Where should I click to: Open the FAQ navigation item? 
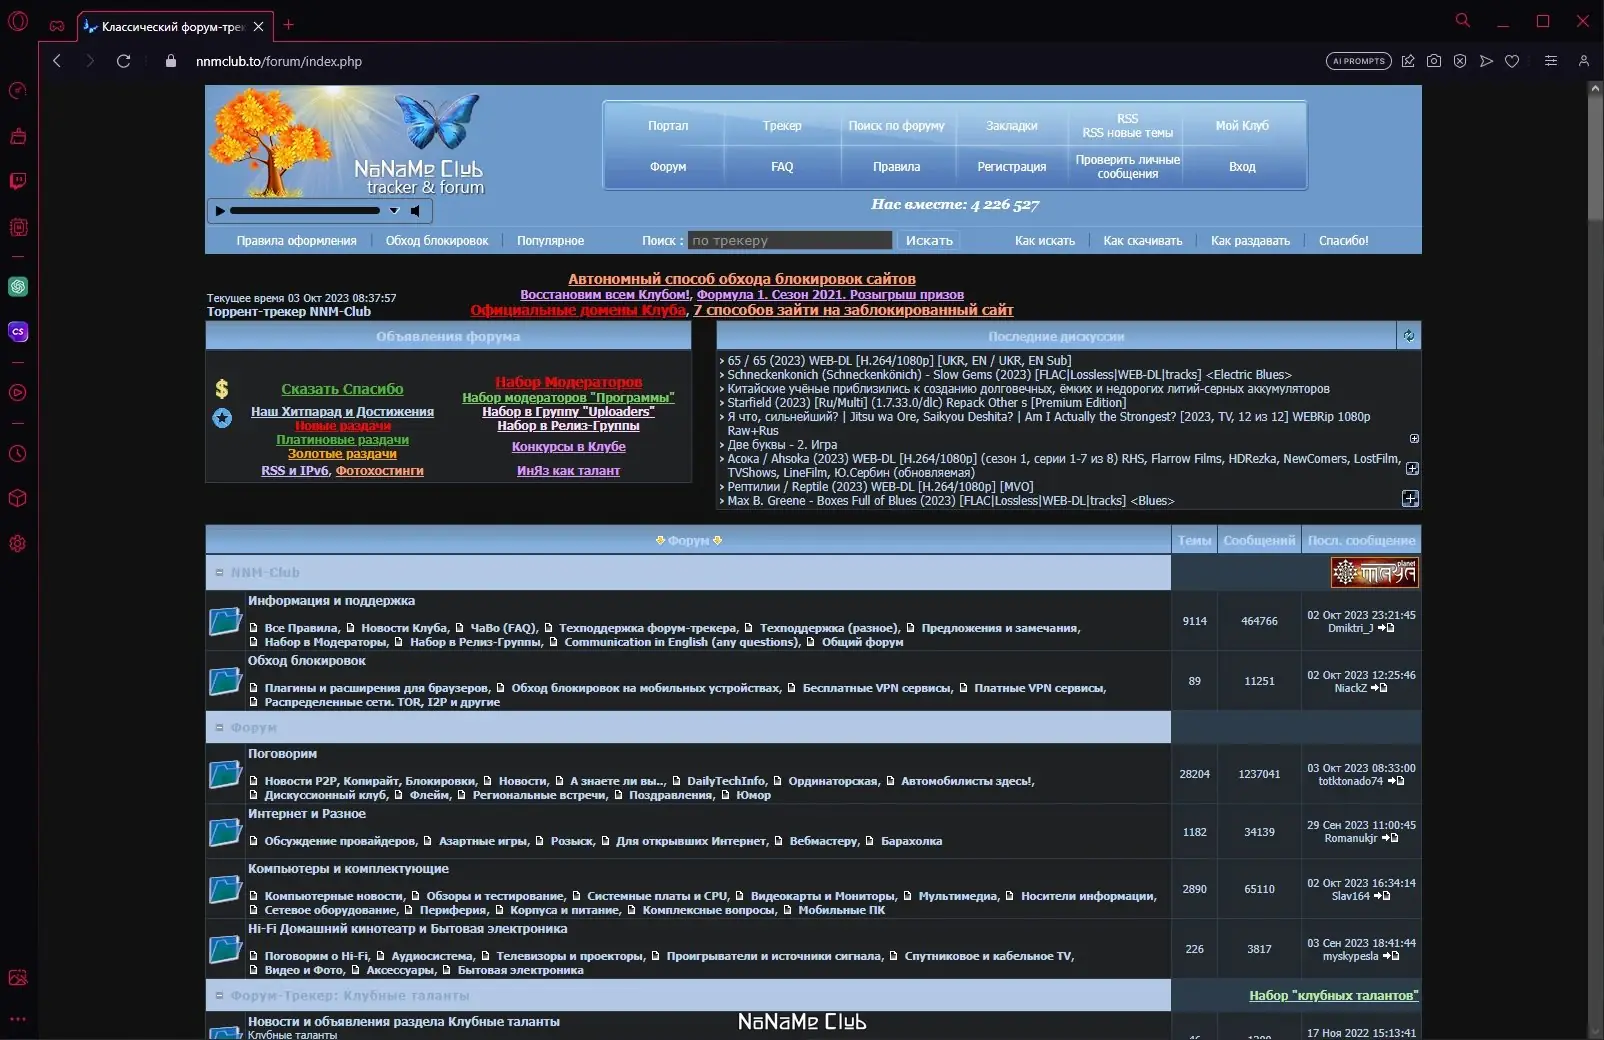pos(782,167)
